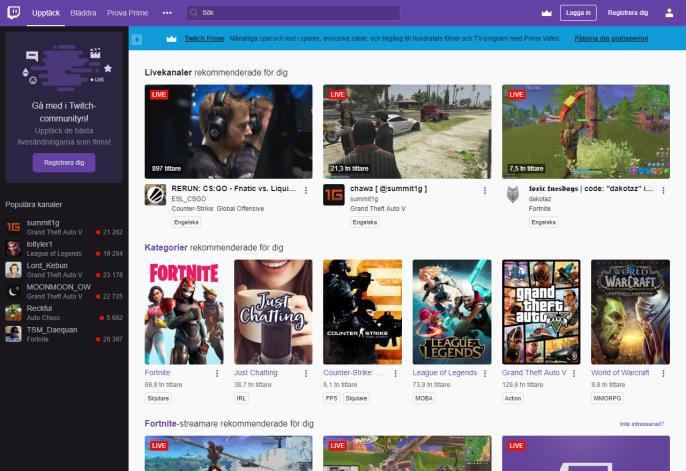Click Lord_Kebun avatar in sidebar
Screen dimensions: 686x471
[13, 270]
